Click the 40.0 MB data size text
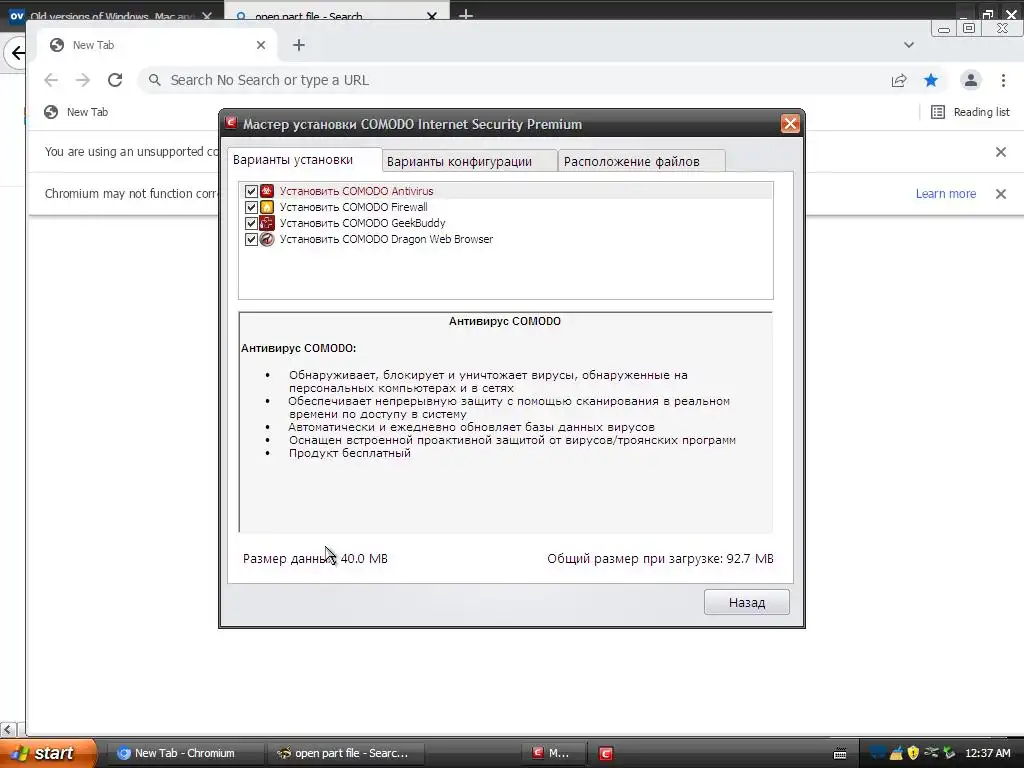The height and width of the screenshot is (768, 1024). click(364, 558)
